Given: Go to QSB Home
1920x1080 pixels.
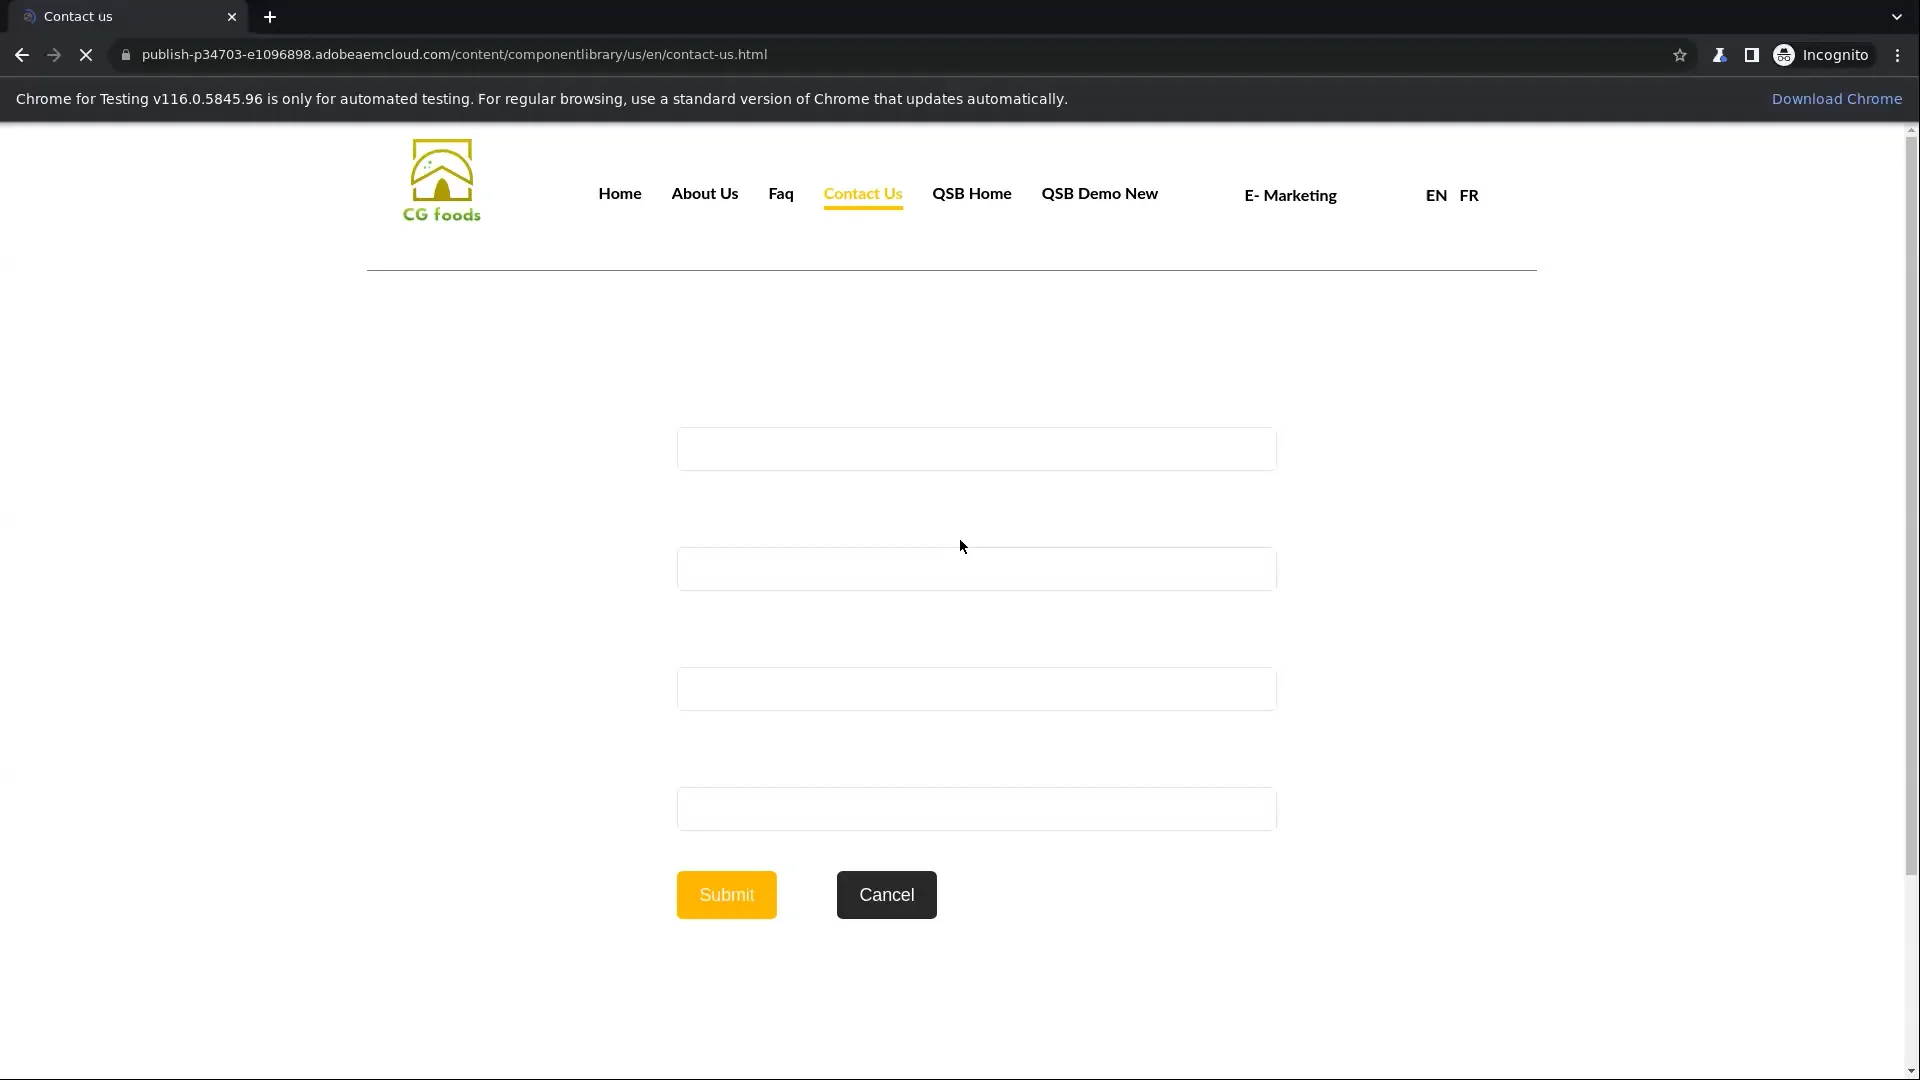Looking at the screenshot, I should (x=972, y=193).
